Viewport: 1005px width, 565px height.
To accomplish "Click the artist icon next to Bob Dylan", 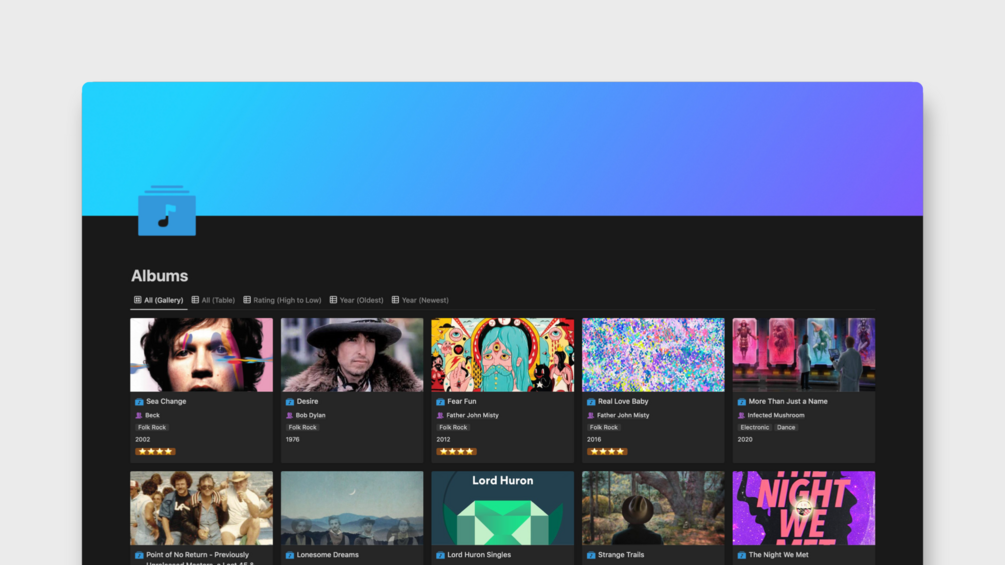I will click(290, 415).
